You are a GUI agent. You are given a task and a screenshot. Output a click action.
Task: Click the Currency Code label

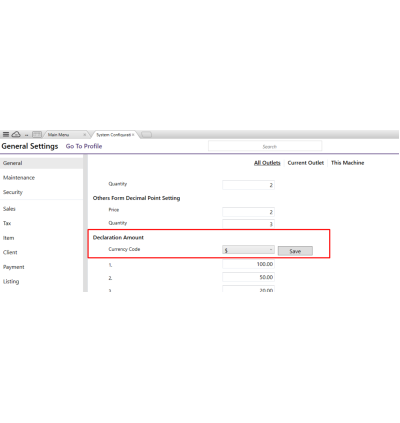point(124,249)
